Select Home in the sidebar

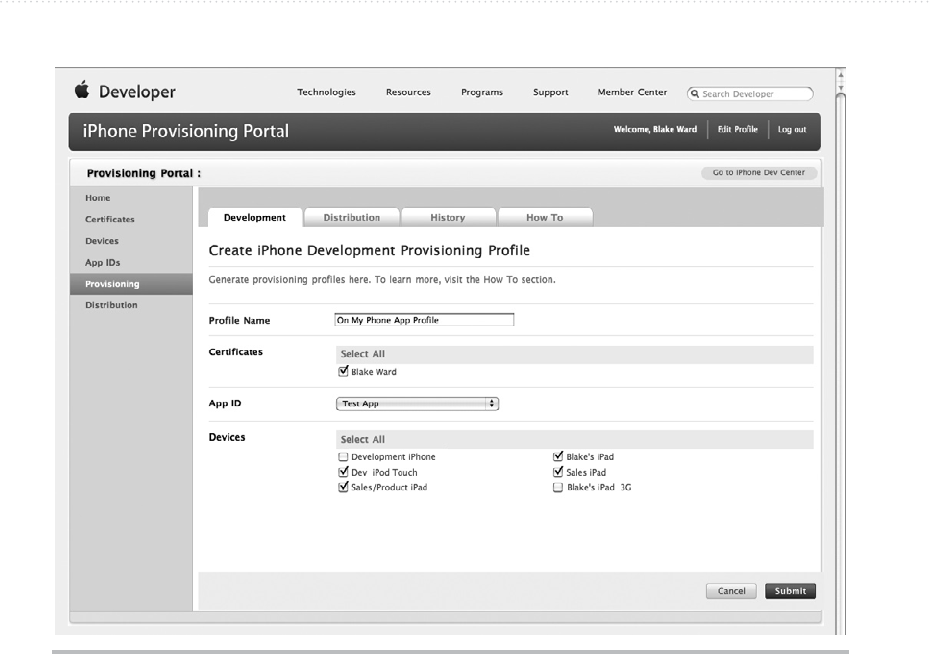click(98, 198)
